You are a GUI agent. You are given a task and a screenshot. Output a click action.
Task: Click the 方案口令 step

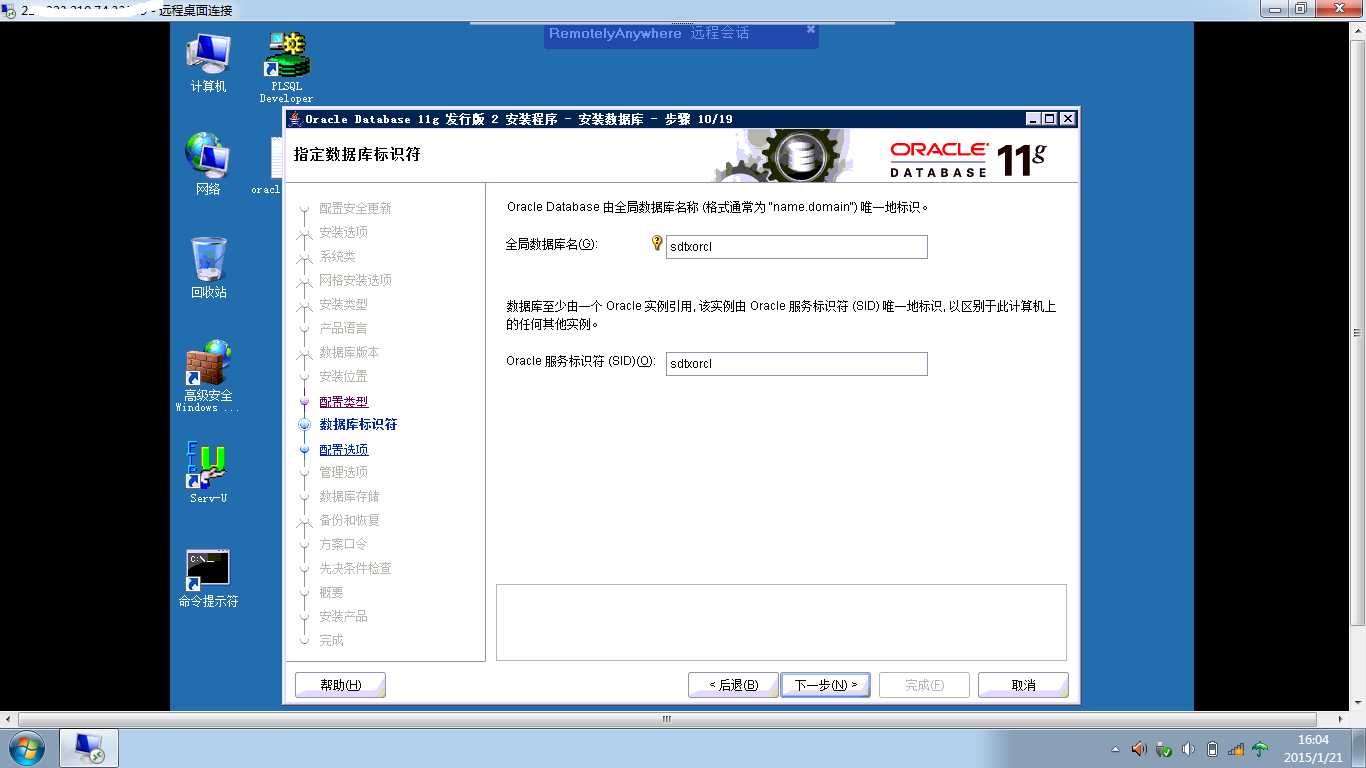(344, 545)
